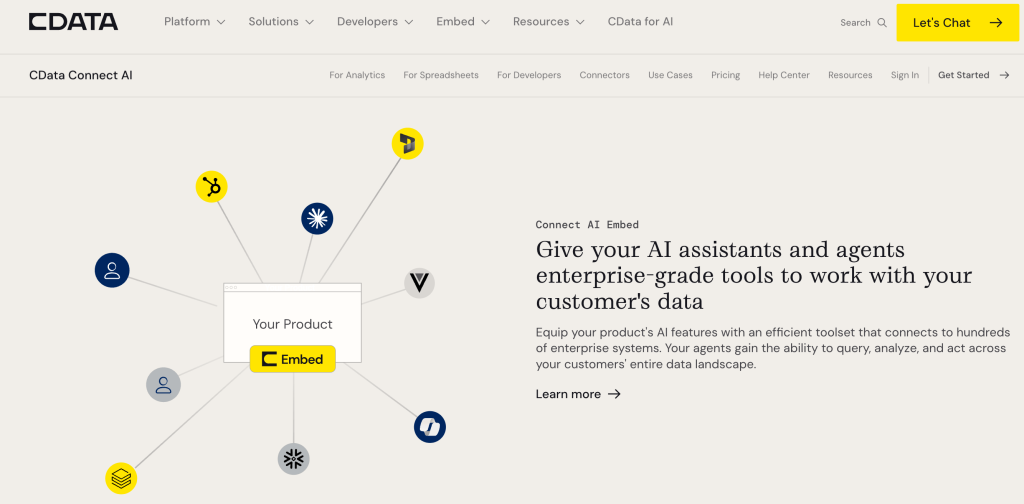Open the Developers menu
Image resolution: width=1024 pixels, height=504 pixels.
click(375, 22)
